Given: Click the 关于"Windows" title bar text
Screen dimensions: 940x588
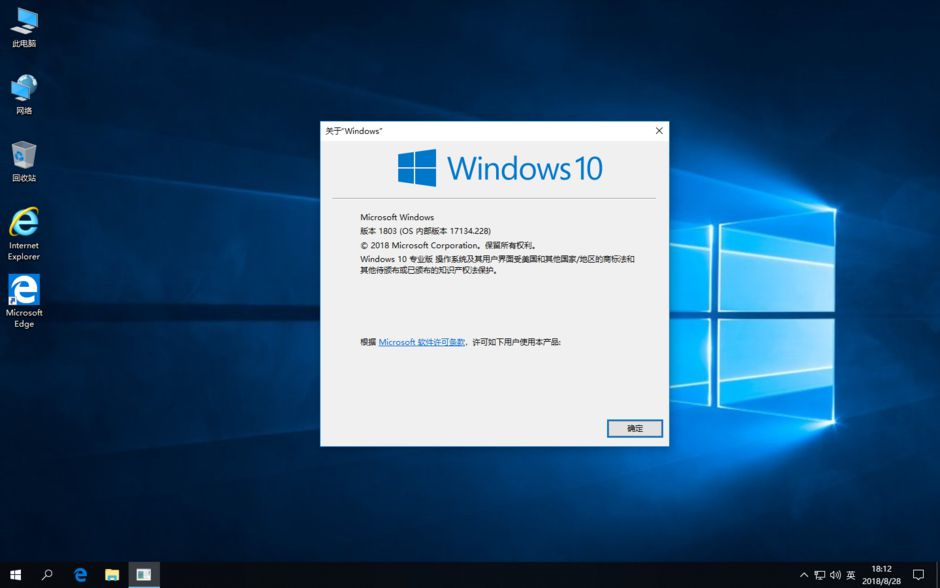Looking at the screenshot, I should click(354, 131).
